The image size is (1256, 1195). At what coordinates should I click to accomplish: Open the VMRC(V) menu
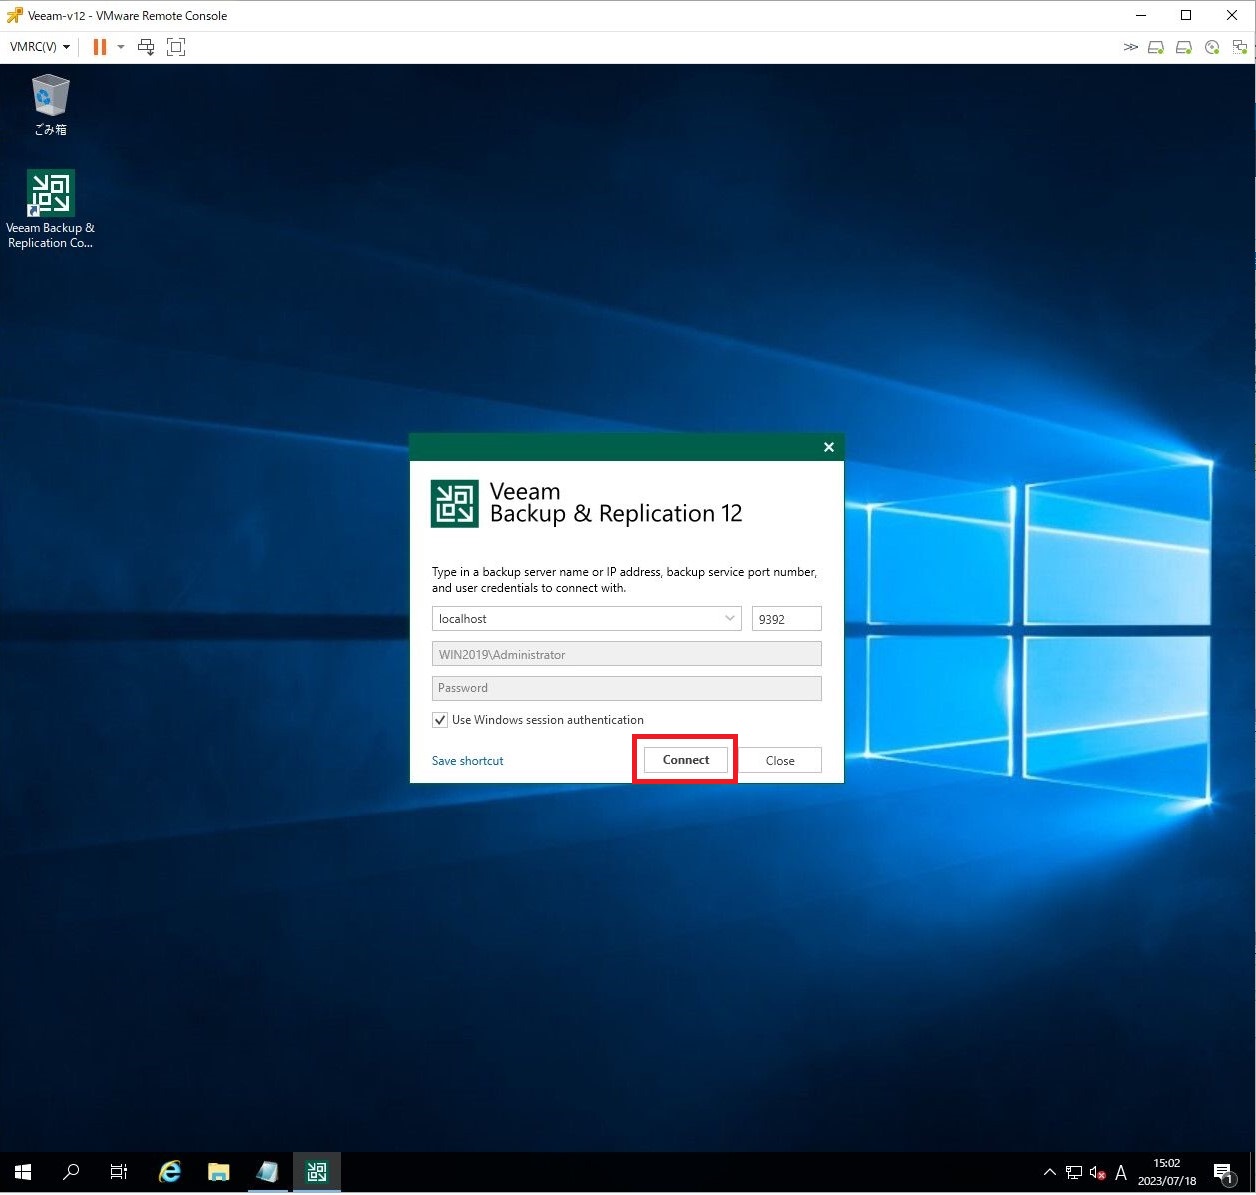[40, 47]
